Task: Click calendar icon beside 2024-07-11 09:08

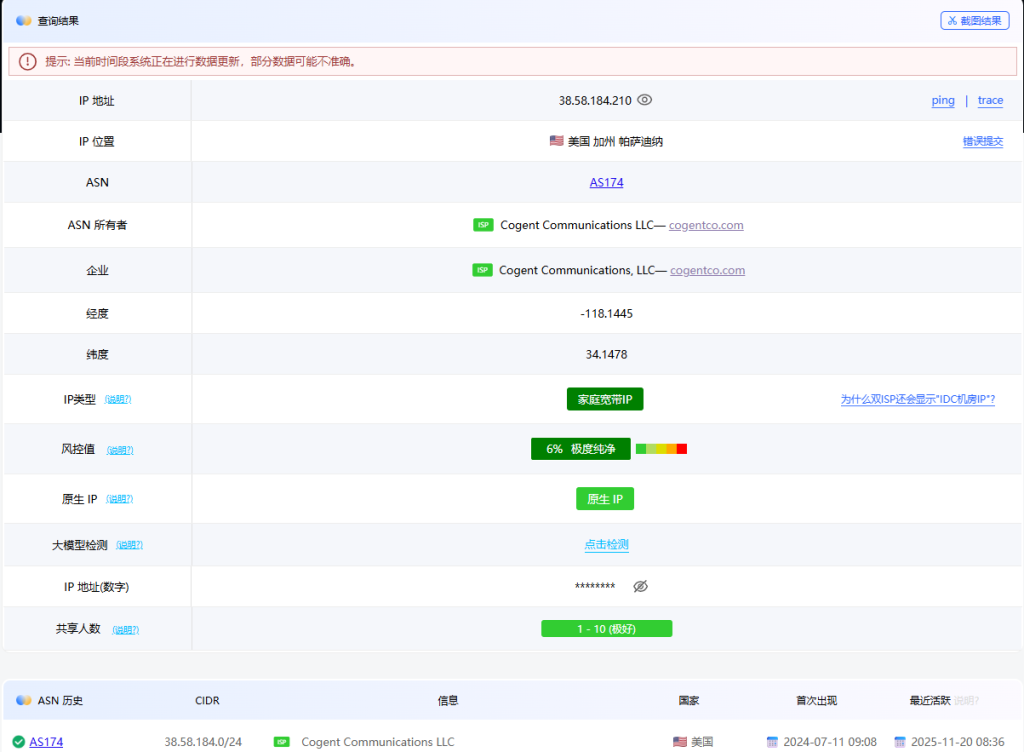Action: [x=772, y=742]
